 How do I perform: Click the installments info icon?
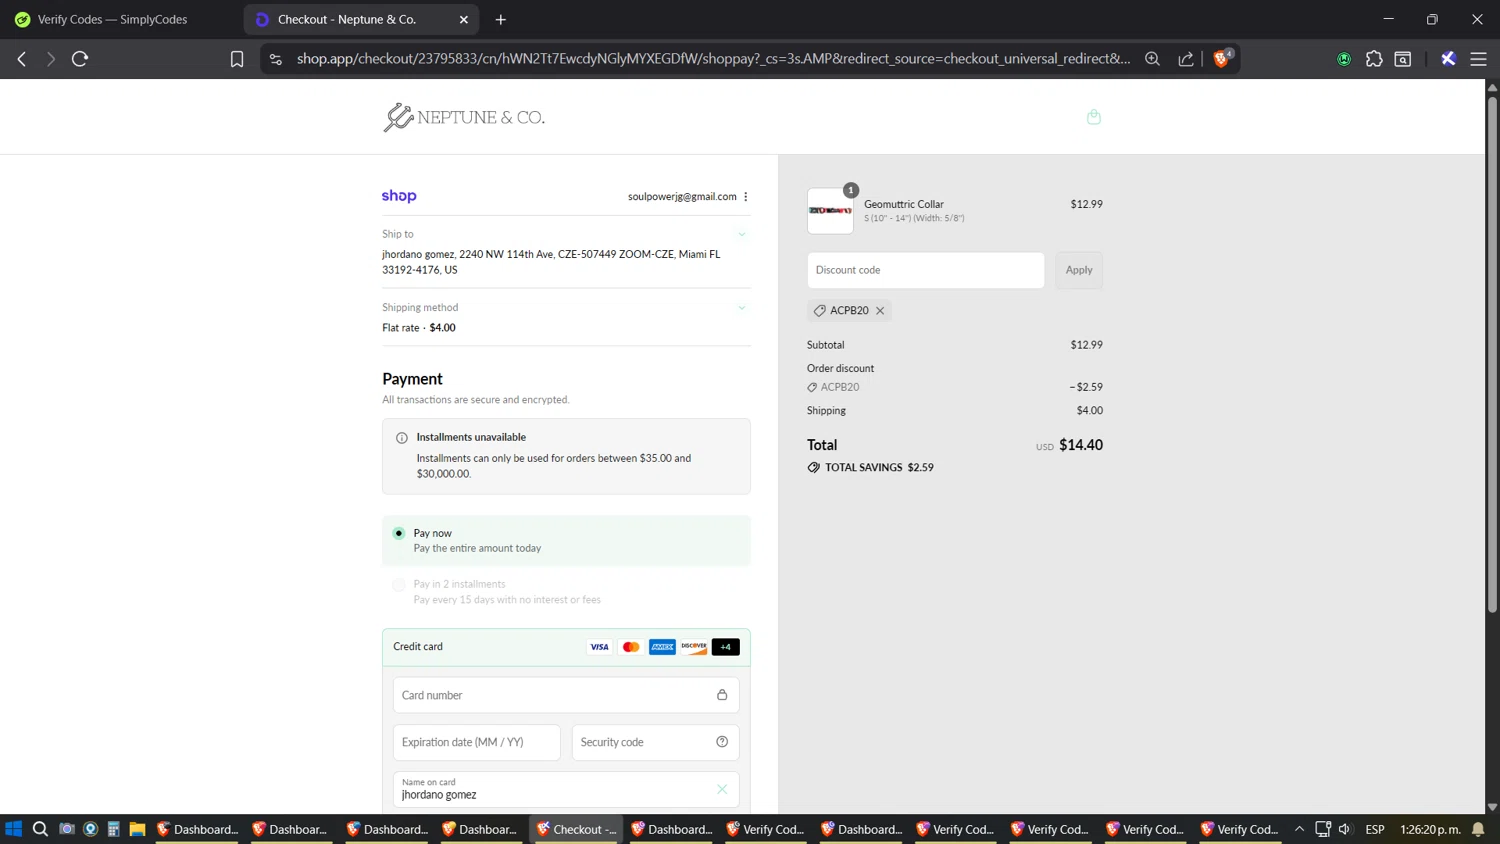click(x=402, y=438)
